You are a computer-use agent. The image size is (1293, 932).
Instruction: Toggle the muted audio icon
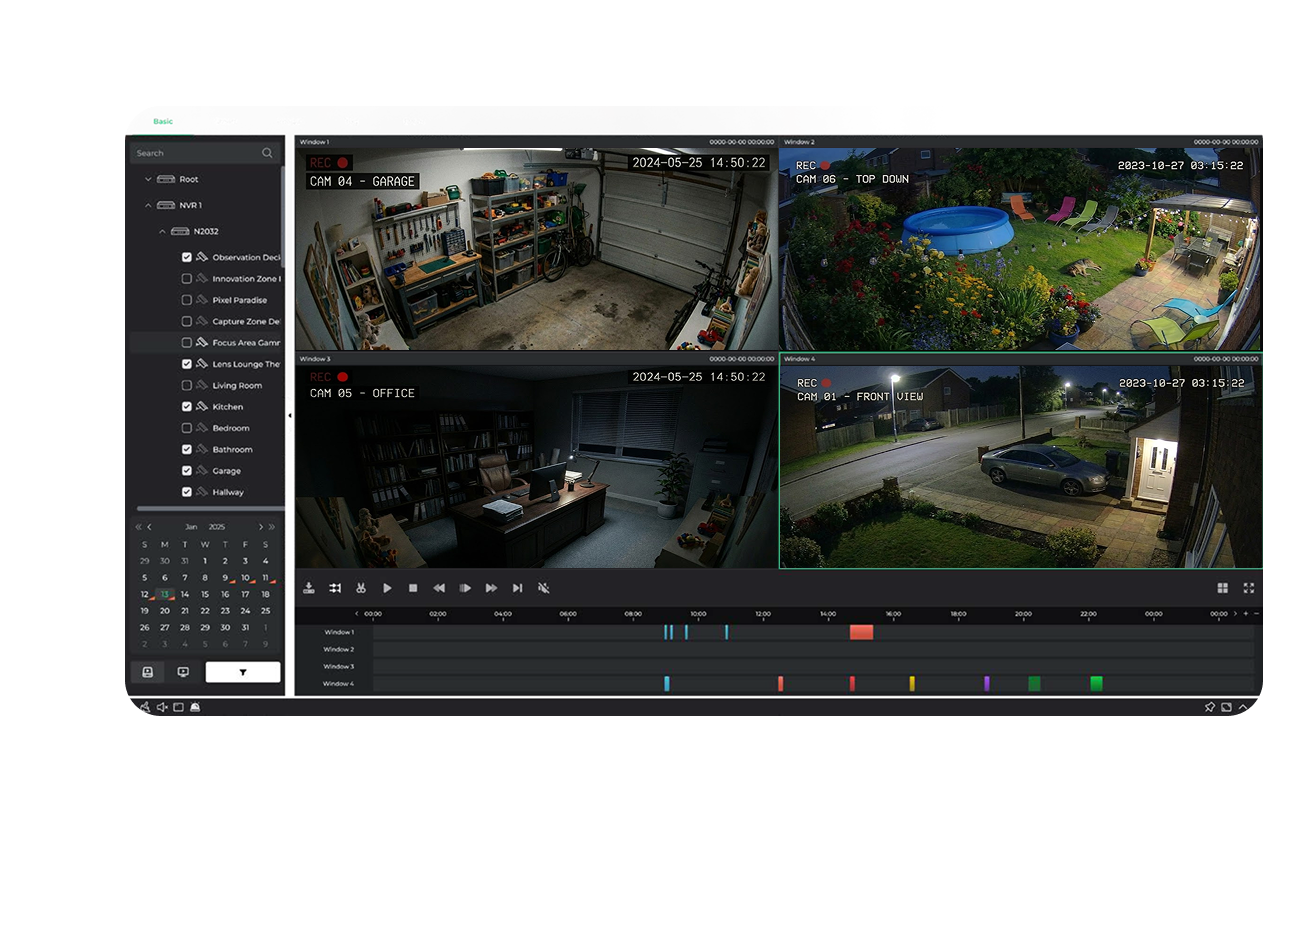click(x=544, y=588)
